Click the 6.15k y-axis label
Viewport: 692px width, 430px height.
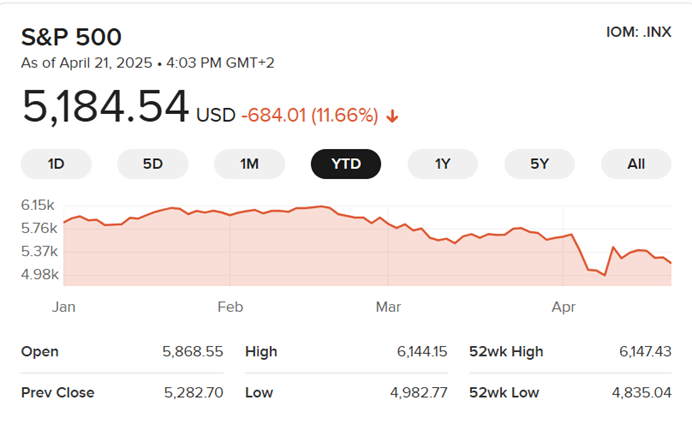[x=39, y=205]
